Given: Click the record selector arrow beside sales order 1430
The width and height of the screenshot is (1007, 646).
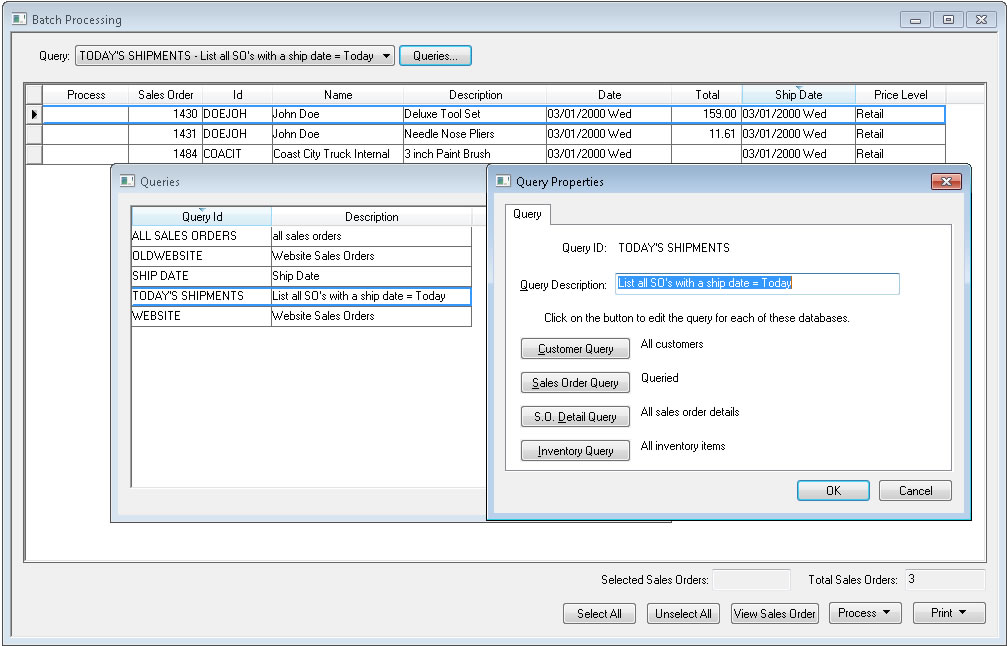Looking at the screenshot, I should [33, 114].
